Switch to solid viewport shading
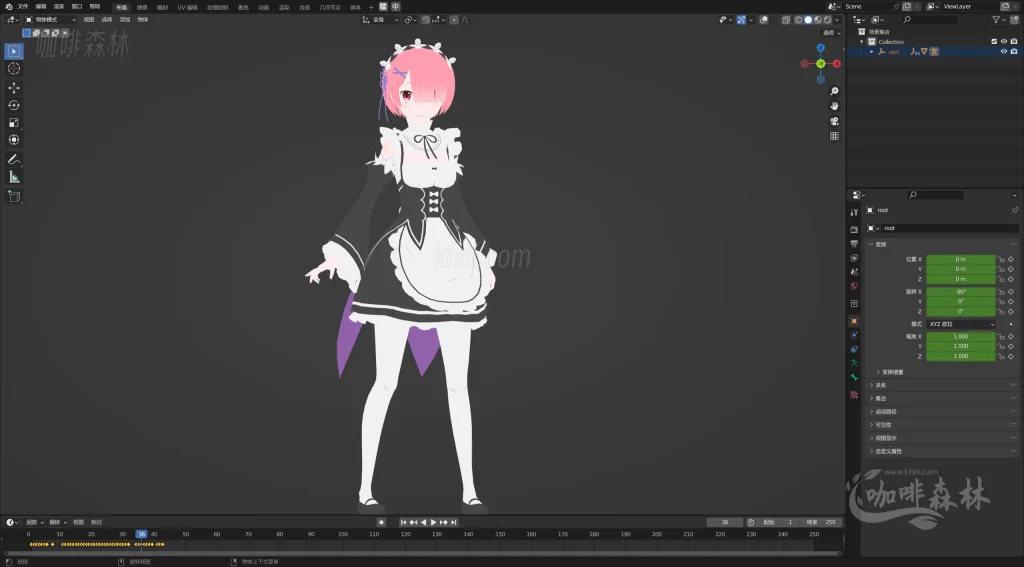Viewport: 1024px width, 567px height. click(x=808, y=20)
